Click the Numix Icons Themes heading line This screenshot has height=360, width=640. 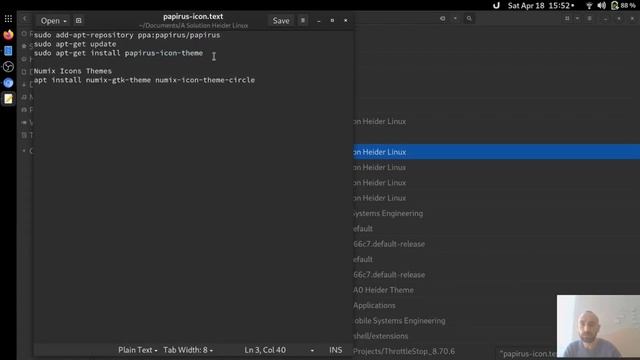[73, 71]
